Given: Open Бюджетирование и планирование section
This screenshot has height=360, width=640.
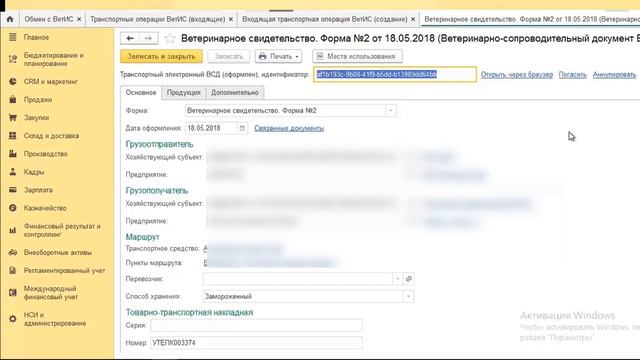Looking at the screenshot, I should click(x=53, y=59).
